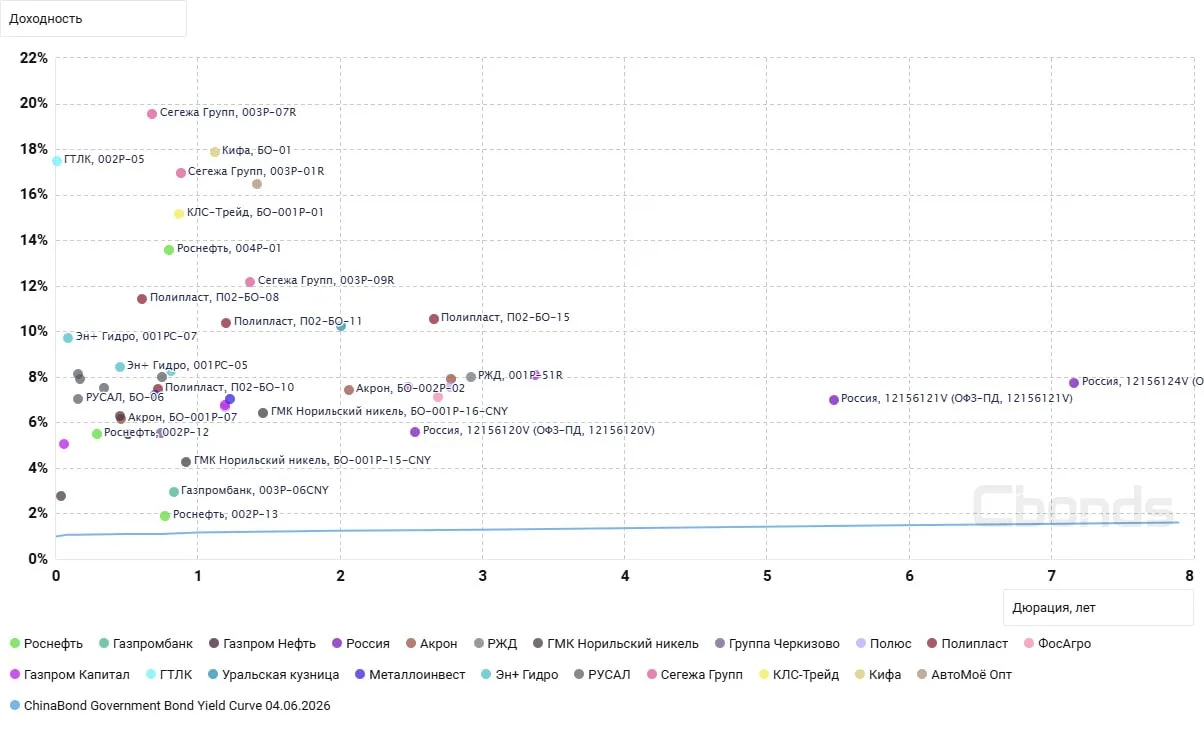Click the Роснефть, 002P-13 point
The width and height of the screenshot is (1204, 750).
coord(165,516)
